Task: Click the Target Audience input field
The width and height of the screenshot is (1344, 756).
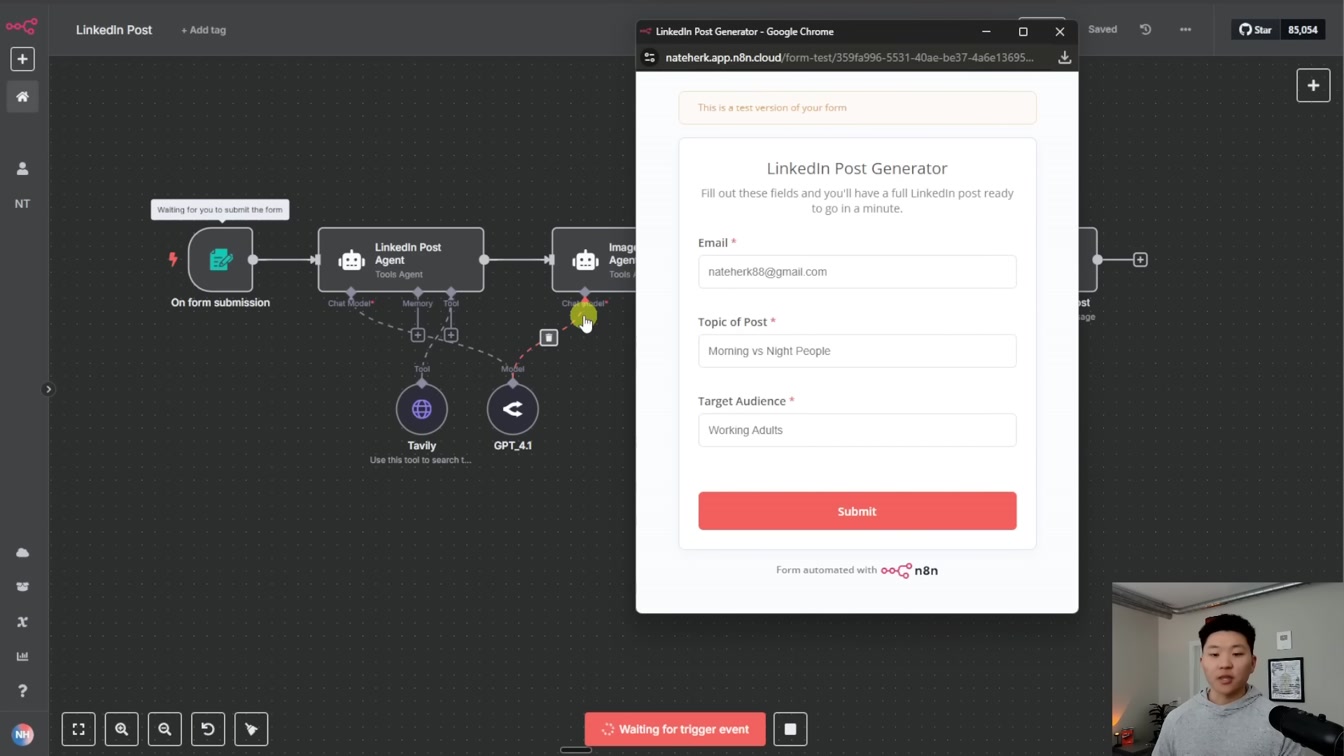Action: (857, 430)
